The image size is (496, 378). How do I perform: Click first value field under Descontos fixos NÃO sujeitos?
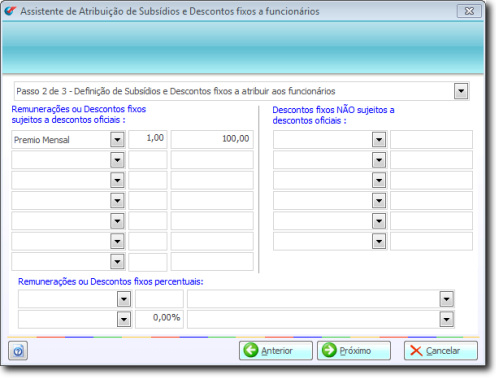pyautogui.click(x=431, y=139)
